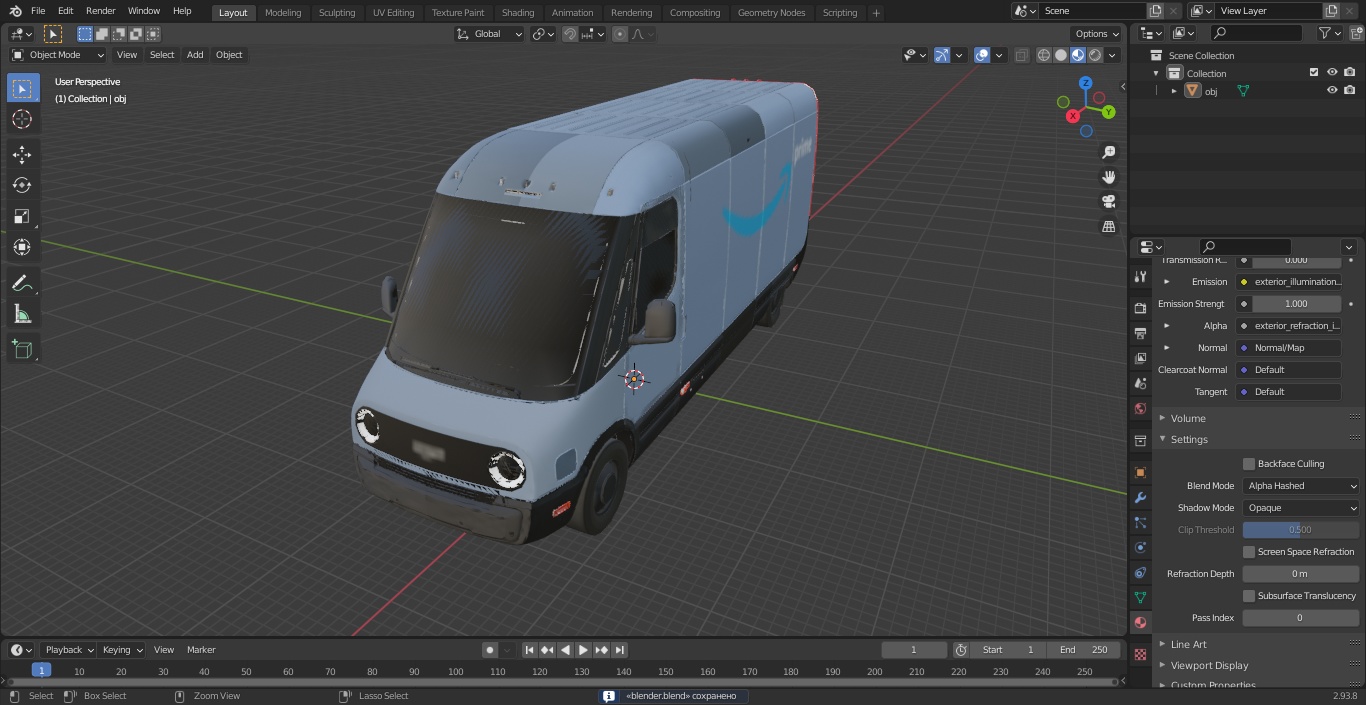Screen dimensions: 1366x705
Task: Open the Texture properties tab
Action: click(x=1140, y=654)
